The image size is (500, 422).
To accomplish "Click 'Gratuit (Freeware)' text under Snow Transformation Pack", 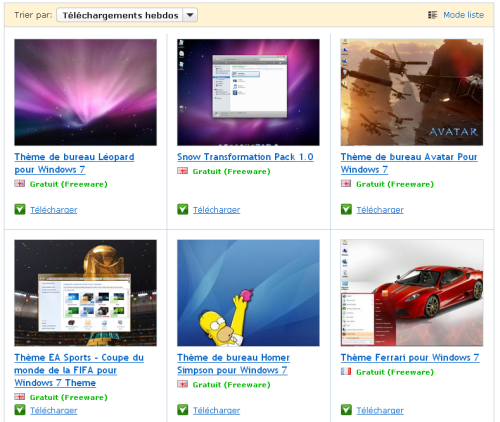I will 232,171.
